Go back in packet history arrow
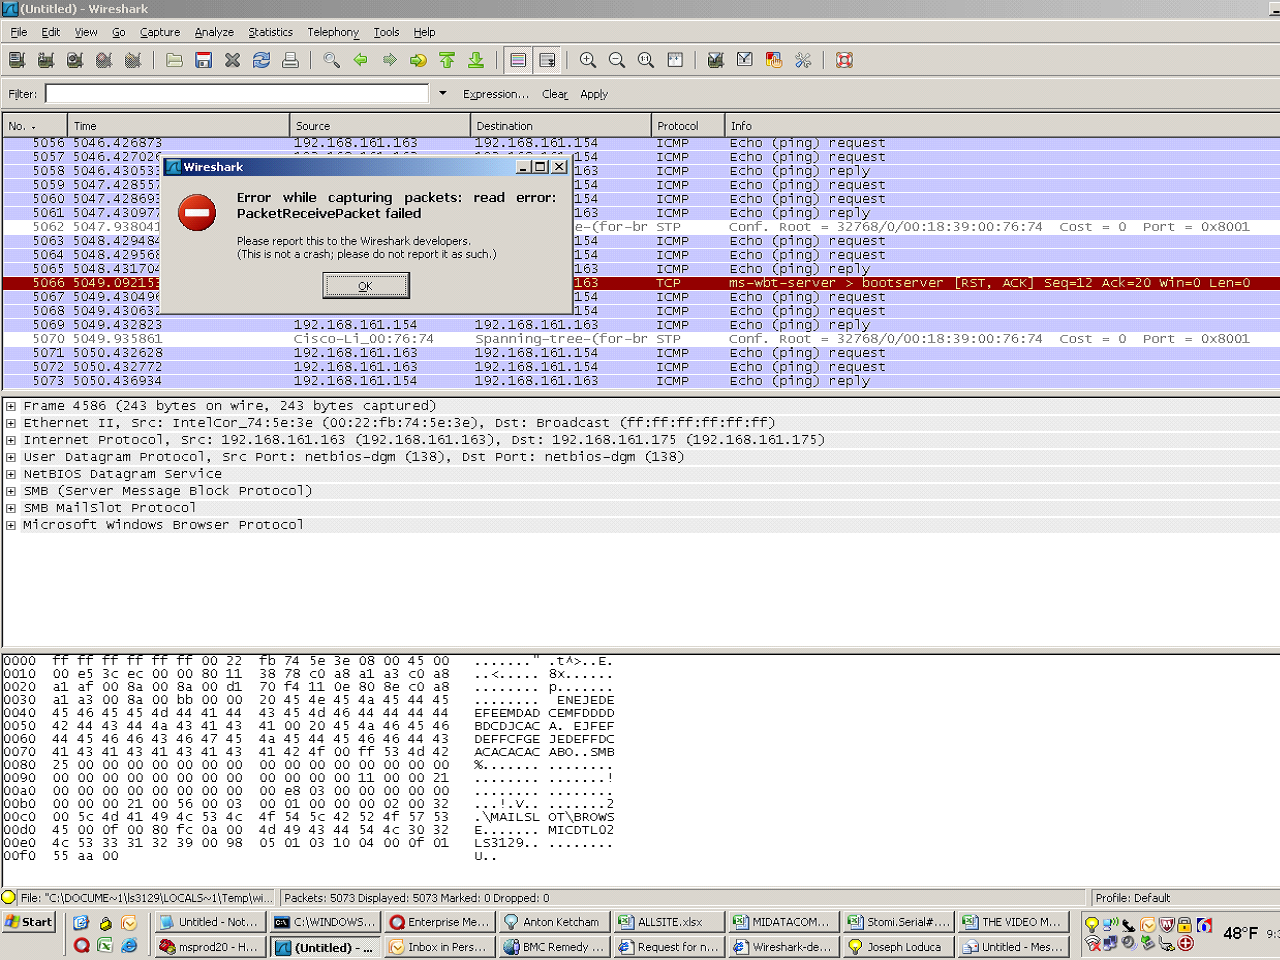The image size is (1280, 960). (360, 60)
